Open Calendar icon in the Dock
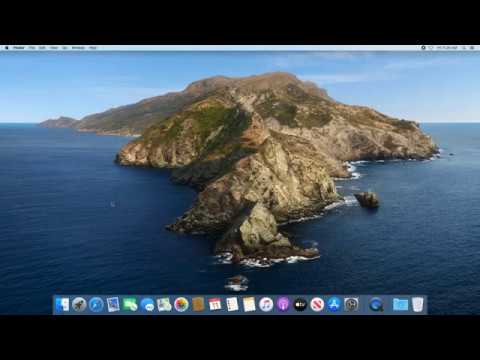This screenshot has height=360, width=480. pyautogui.click(x=215, y=305)
